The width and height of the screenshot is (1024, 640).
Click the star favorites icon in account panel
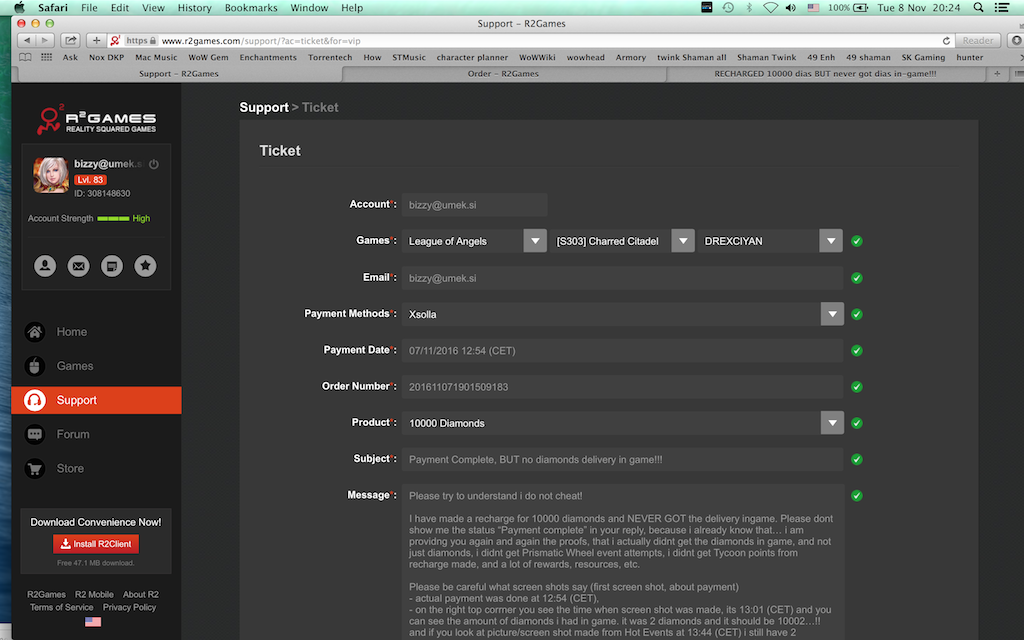(145, 265)
